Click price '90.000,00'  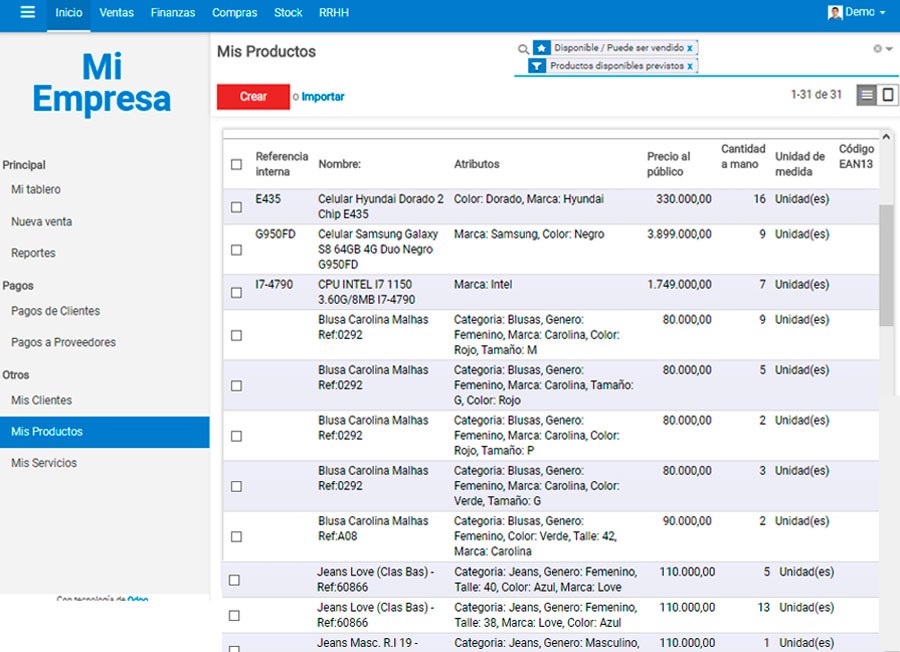[x=687, y=521]
